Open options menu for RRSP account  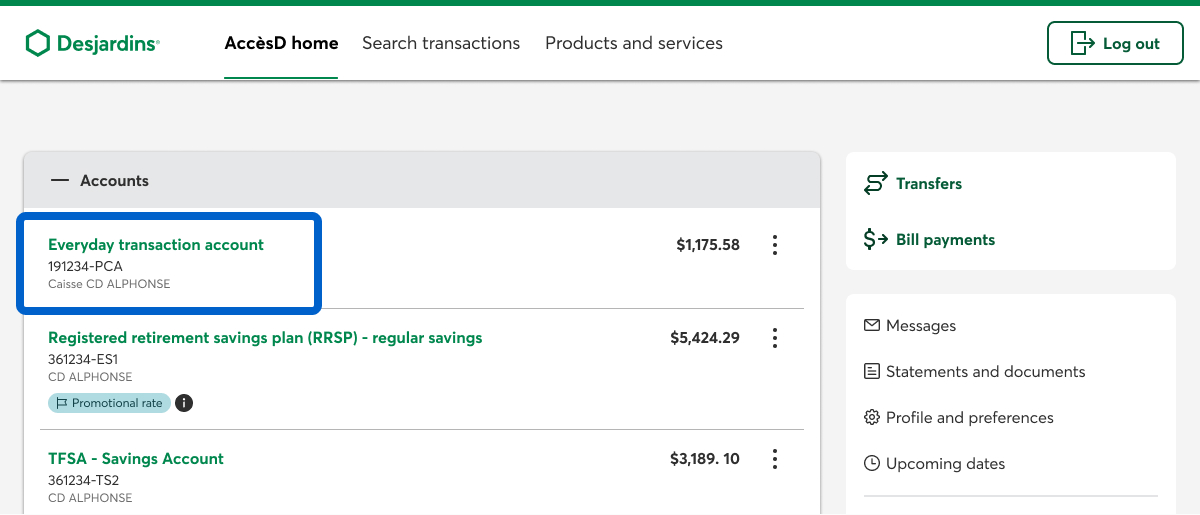[x=775, y=338]
